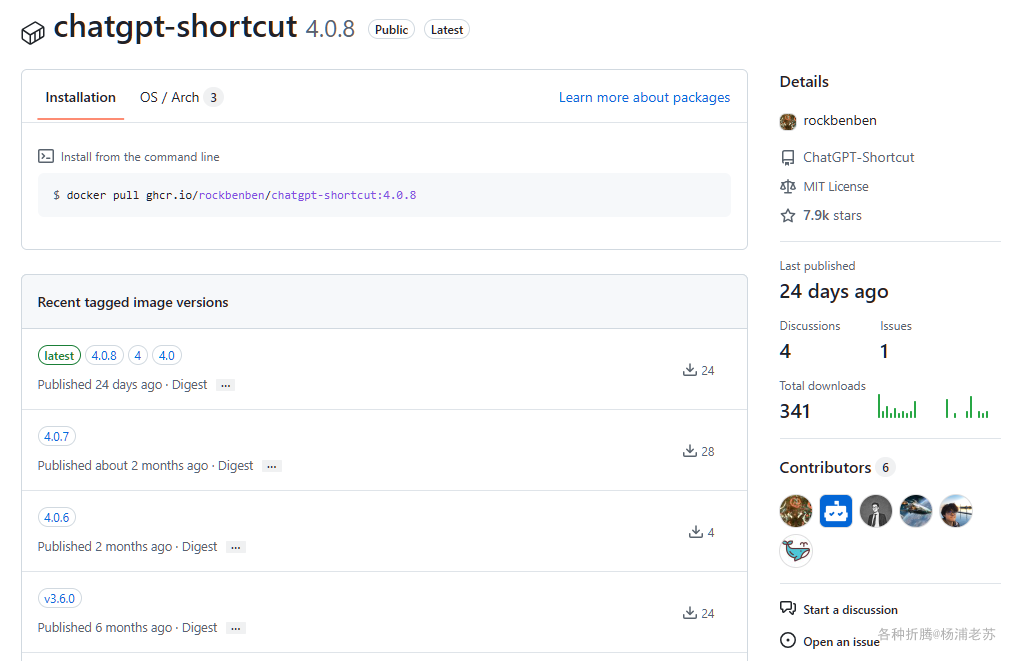Click the repository icon beside ChatGPT-Shortcut
The image size is (1017, 661).
coord(787,158)
